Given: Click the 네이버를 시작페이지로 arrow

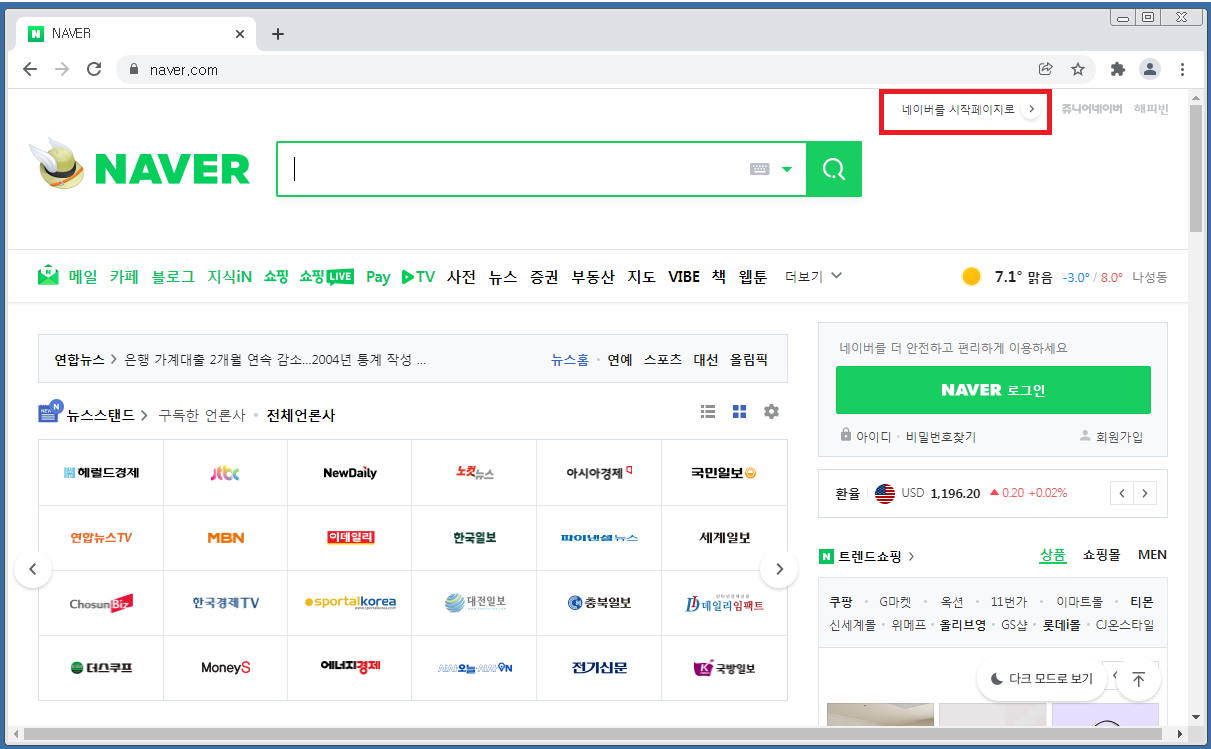Looking at the screenshot, I should 1032,109.
